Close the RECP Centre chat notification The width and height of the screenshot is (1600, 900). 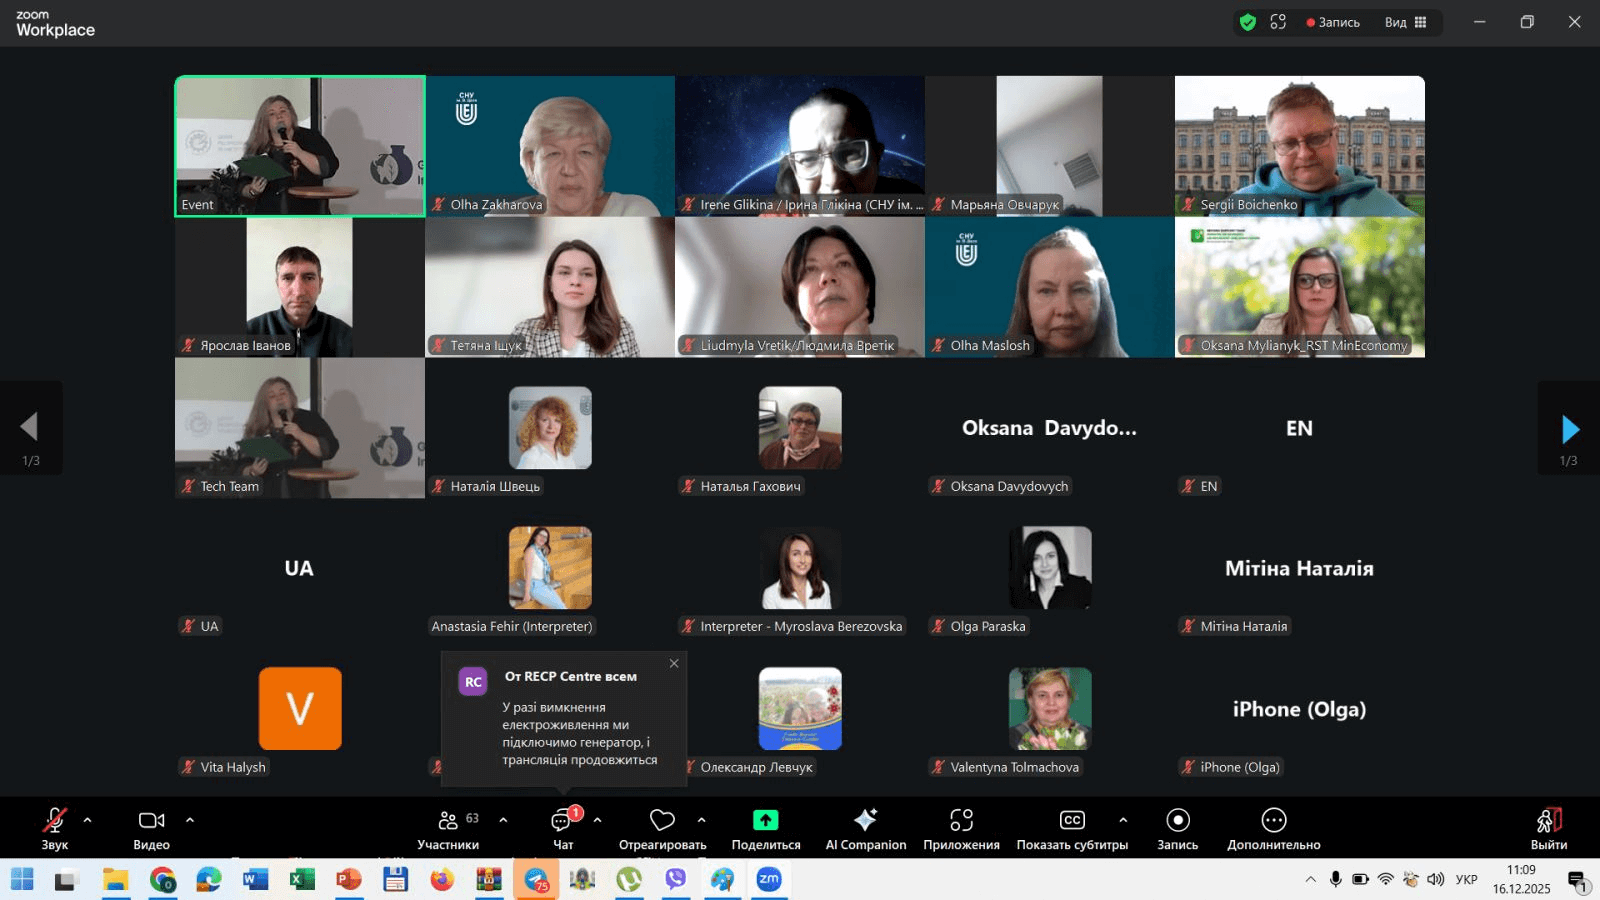(674, 663)
